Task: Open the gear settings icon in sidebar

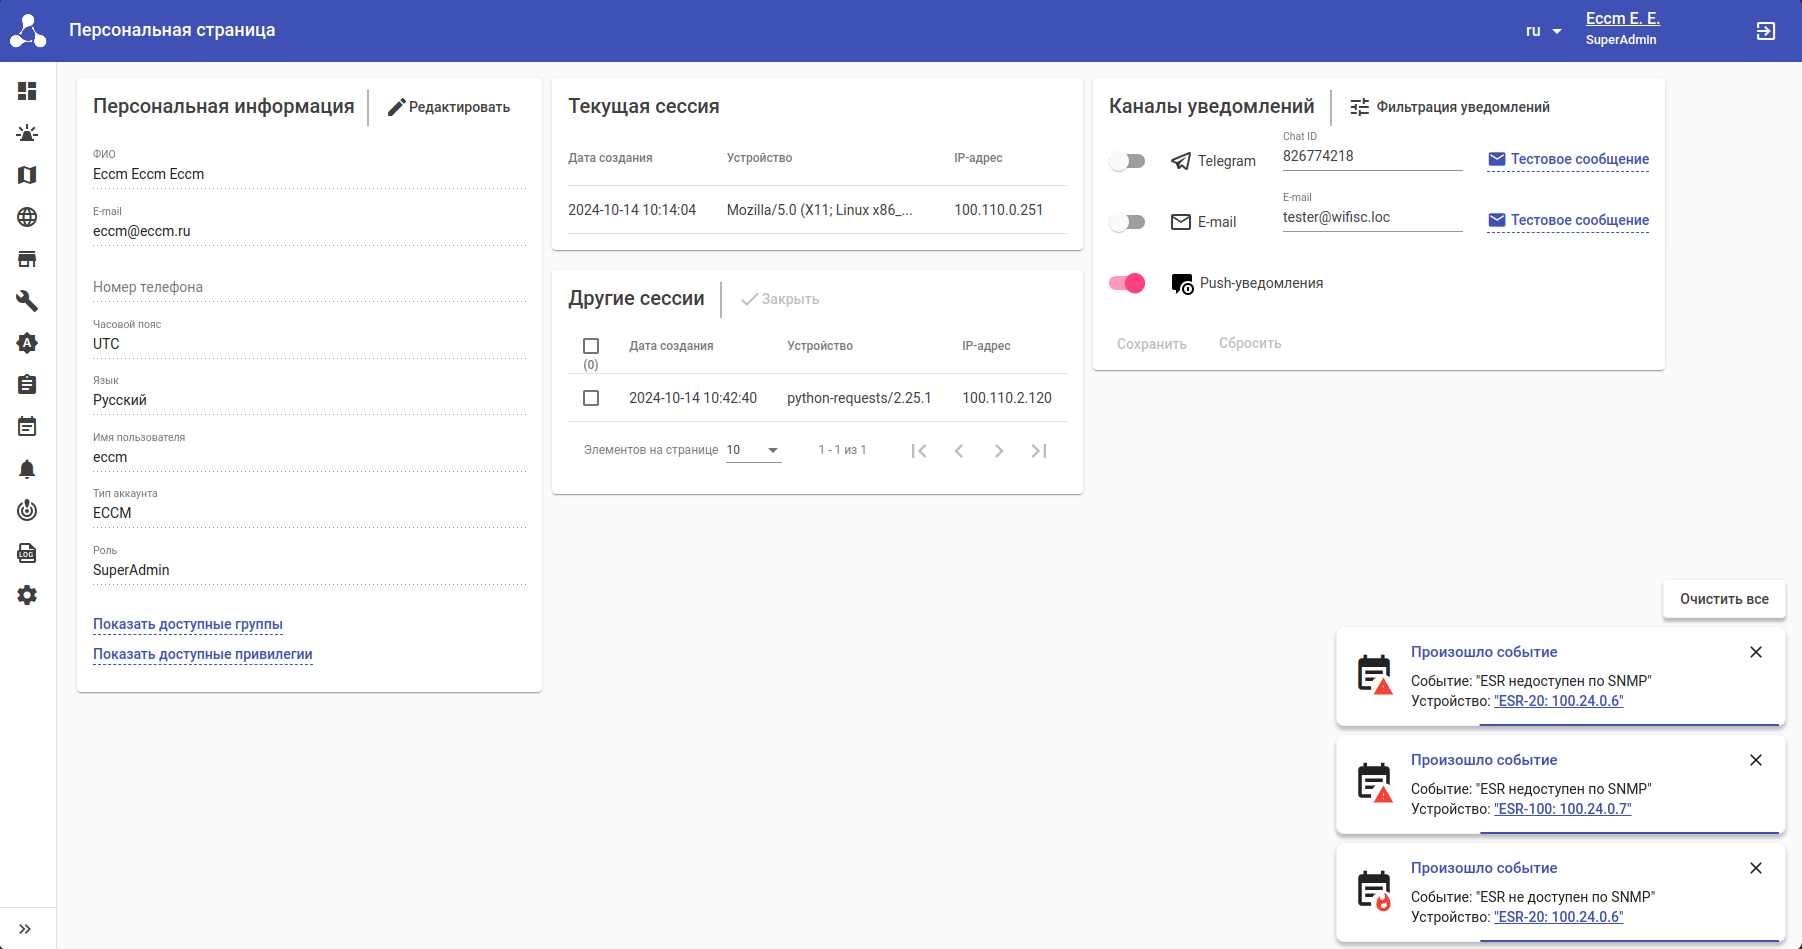Action: pos(27,595)
